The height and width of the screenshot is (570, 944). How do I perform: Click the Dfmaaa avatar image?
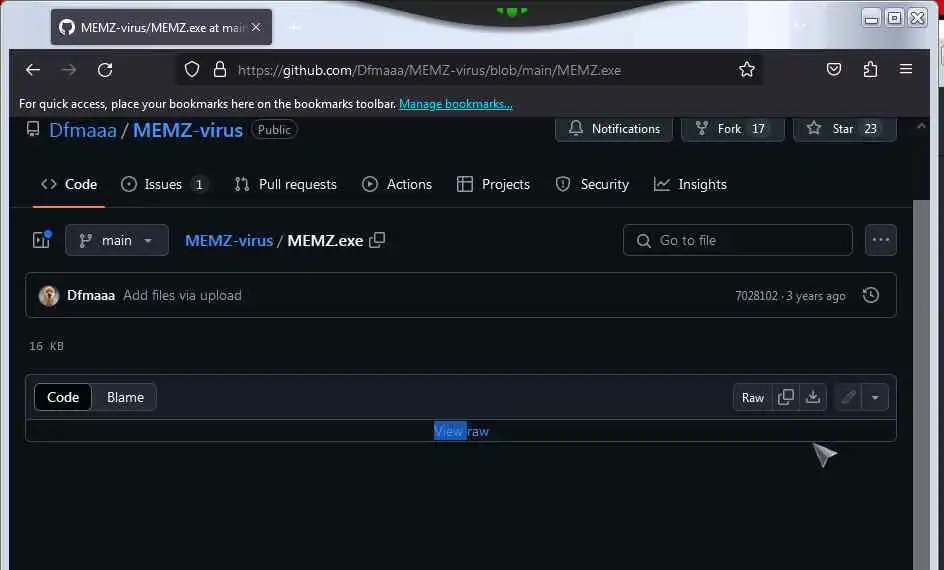click(x=49, y=296)
